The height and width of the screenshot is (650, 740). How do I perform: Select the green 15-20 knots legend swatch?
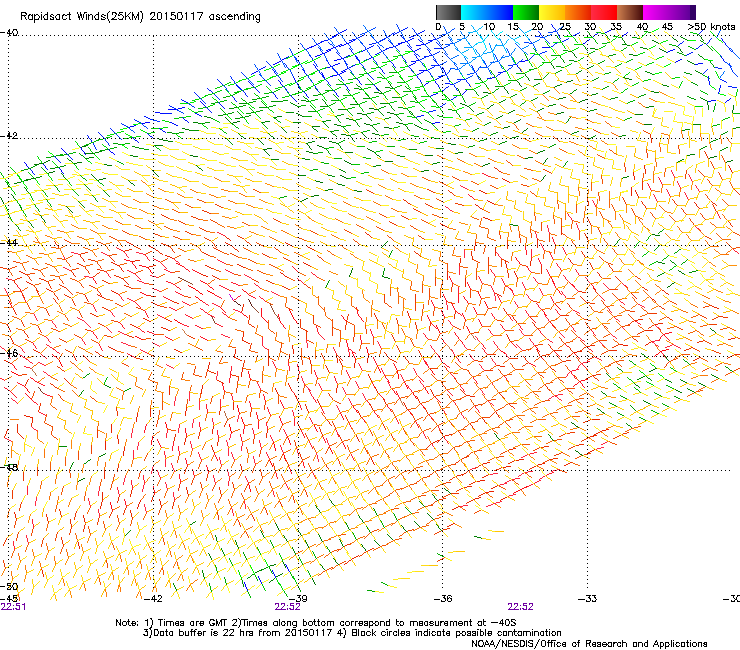point(526,12)
